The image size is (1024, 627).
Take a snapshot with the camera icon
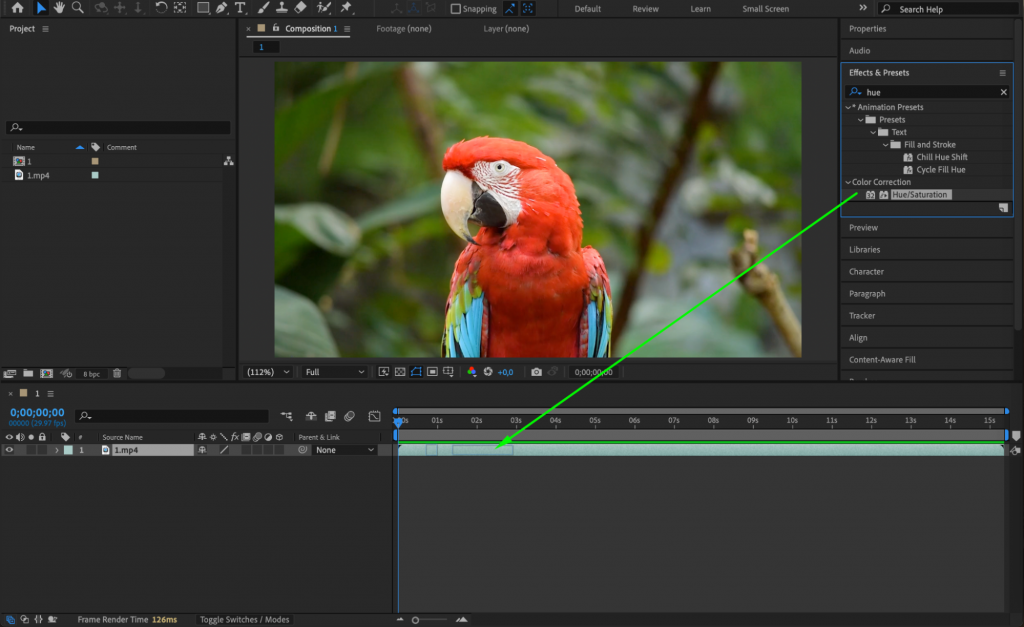pos(536,371)
